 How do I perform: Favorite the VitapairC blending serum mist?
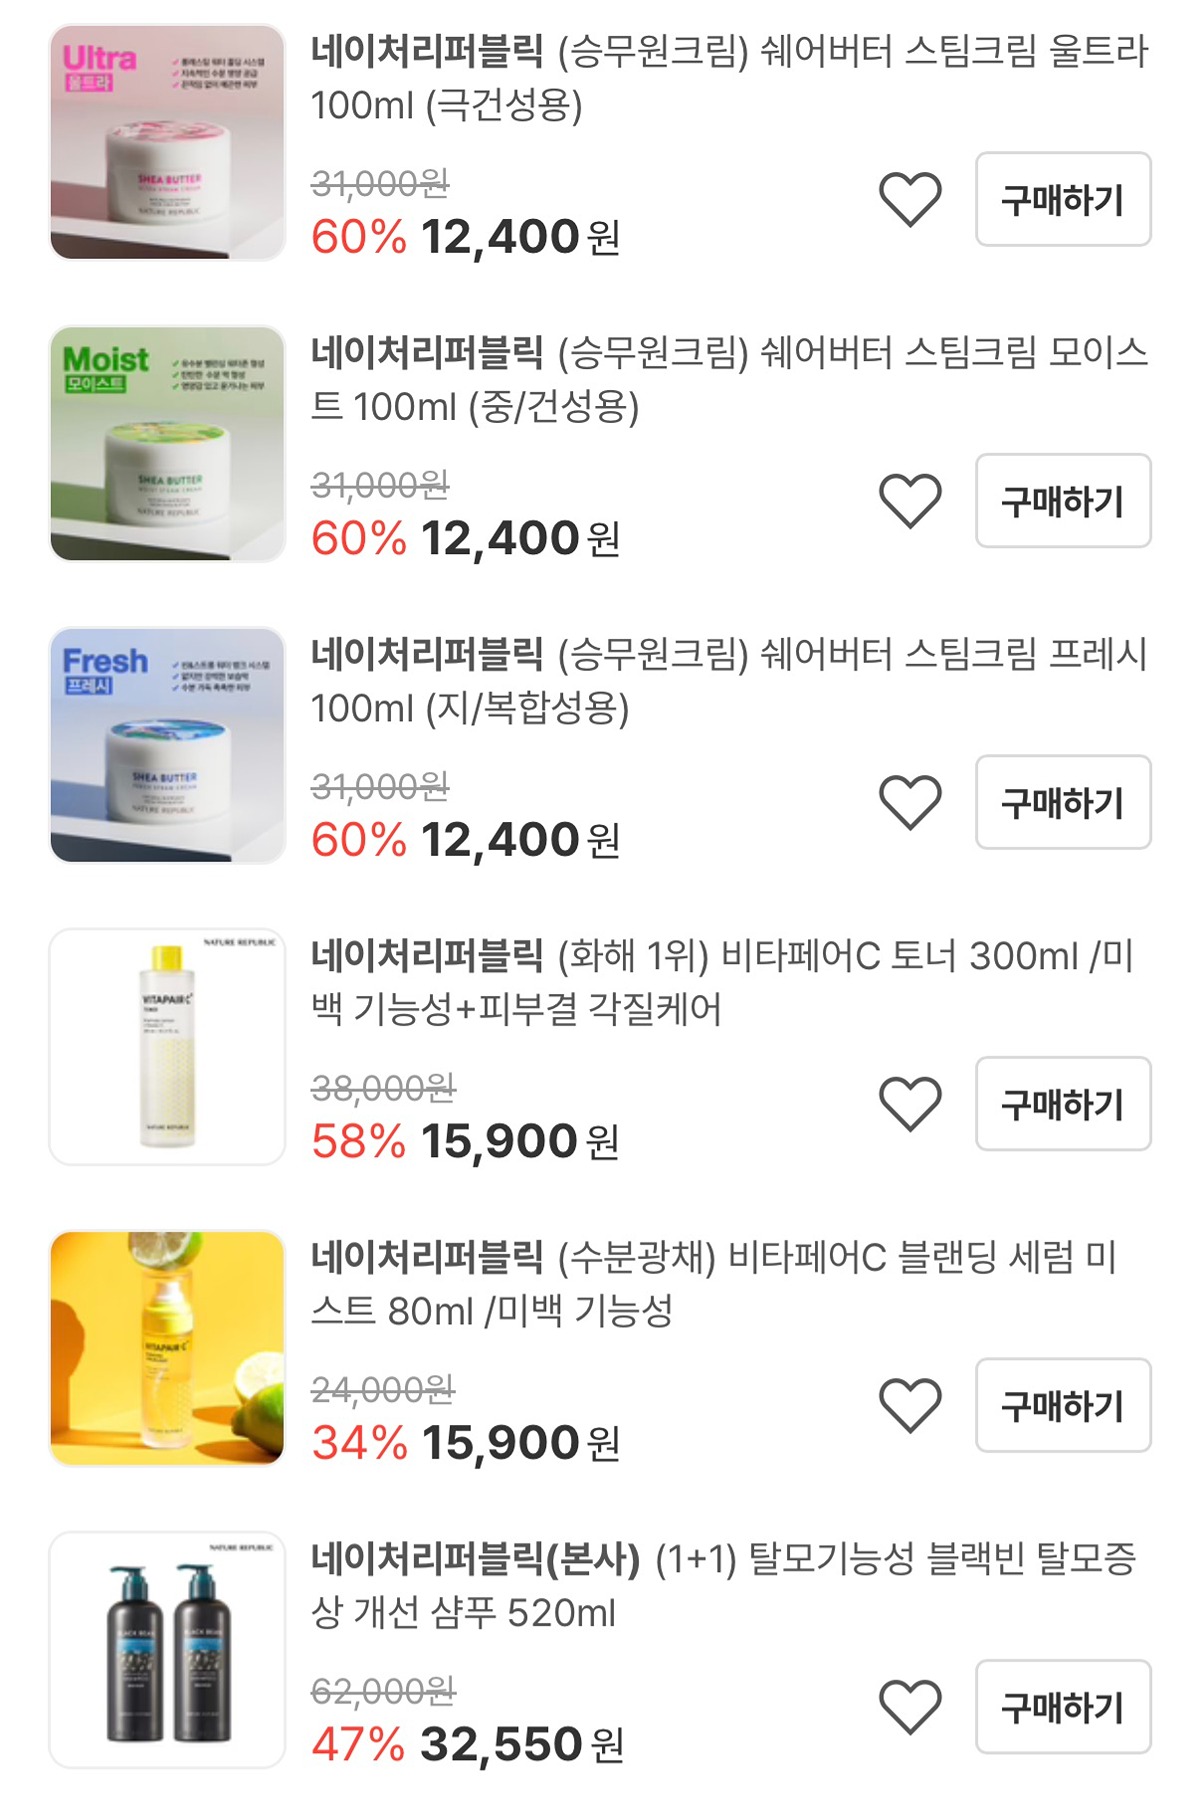[x=910, y=1405]
